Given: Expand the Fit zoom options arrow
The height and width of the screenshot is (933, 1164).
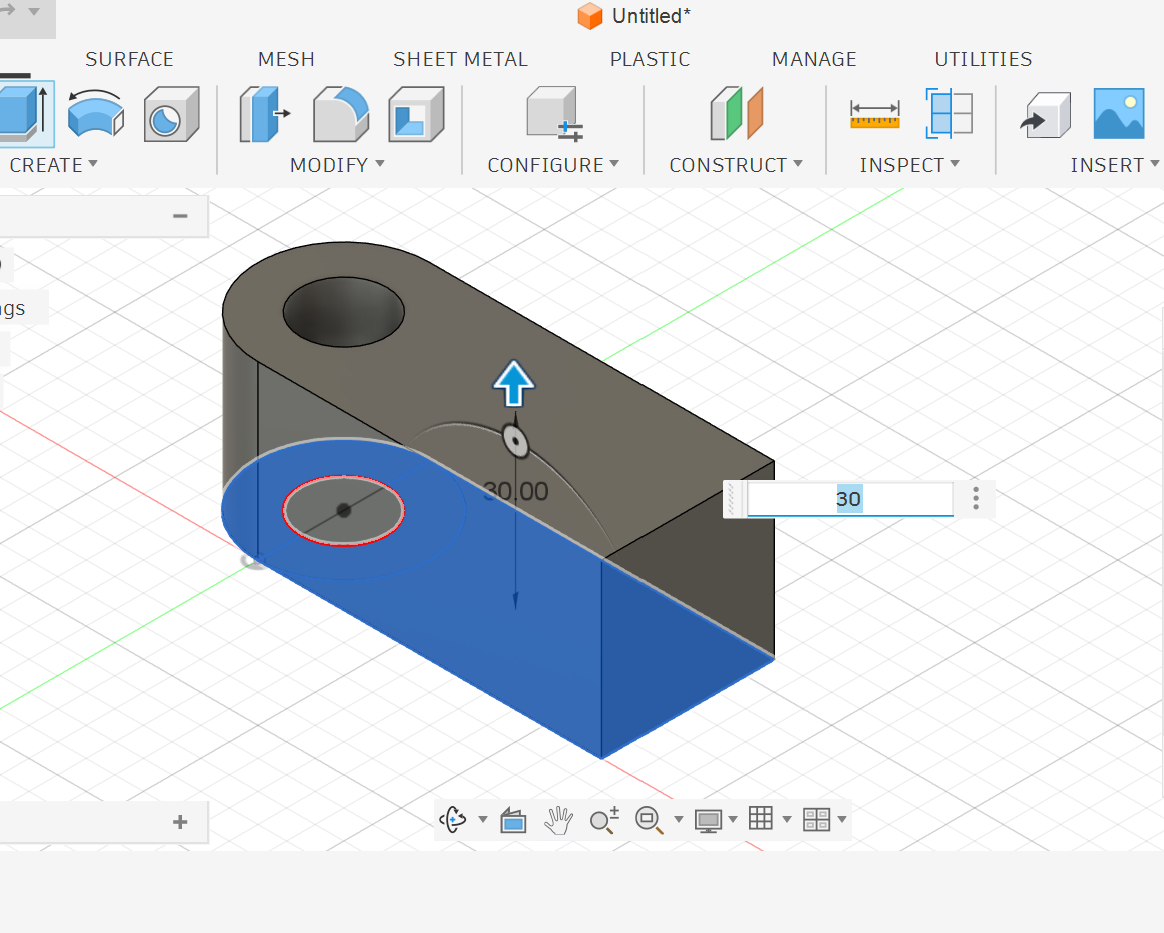Looking at the screenshot, I should 679,819.
